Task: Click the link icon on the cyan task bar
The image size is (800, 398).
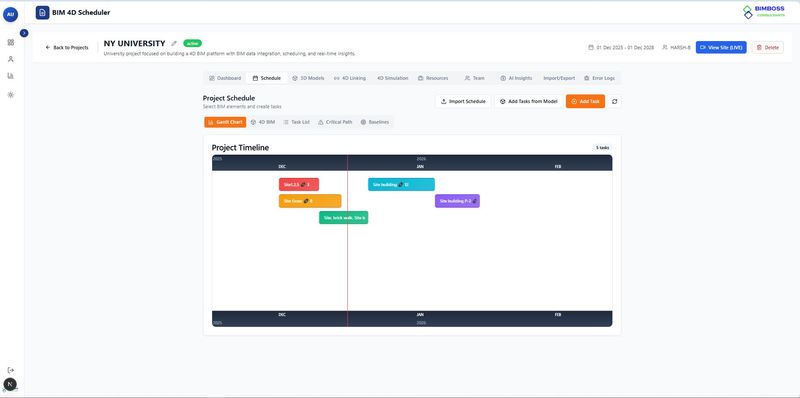Action: click(x=401, y=185)
